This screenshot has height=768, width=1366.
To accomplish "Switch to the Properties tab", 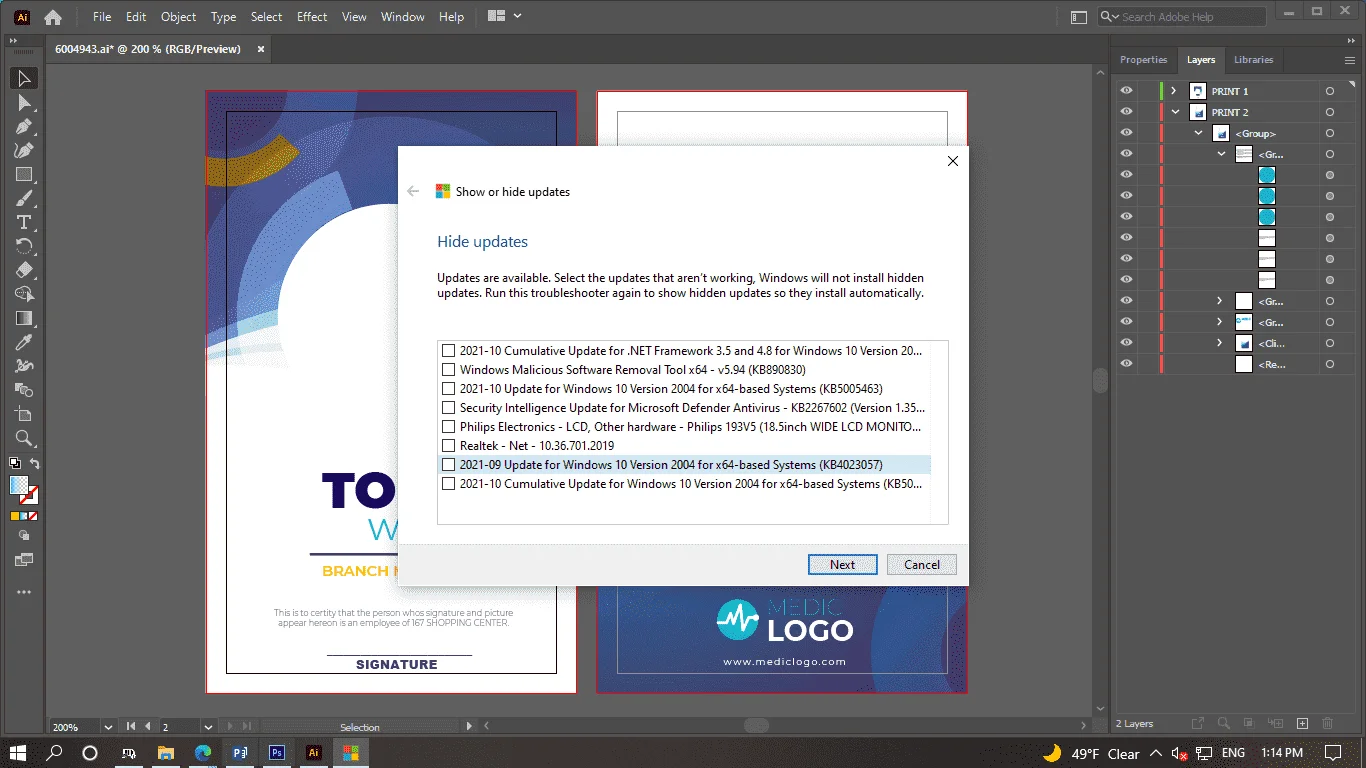I will 1143,60.
